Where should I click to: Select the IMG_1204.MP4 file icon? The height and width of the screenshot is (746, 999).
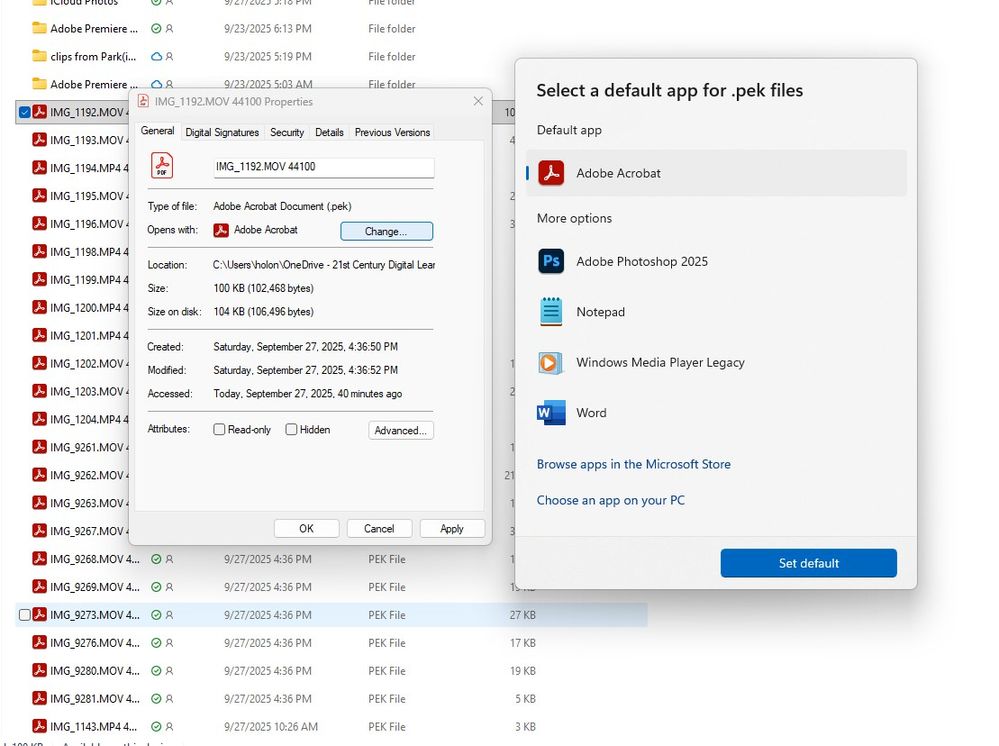click(40, 419)
